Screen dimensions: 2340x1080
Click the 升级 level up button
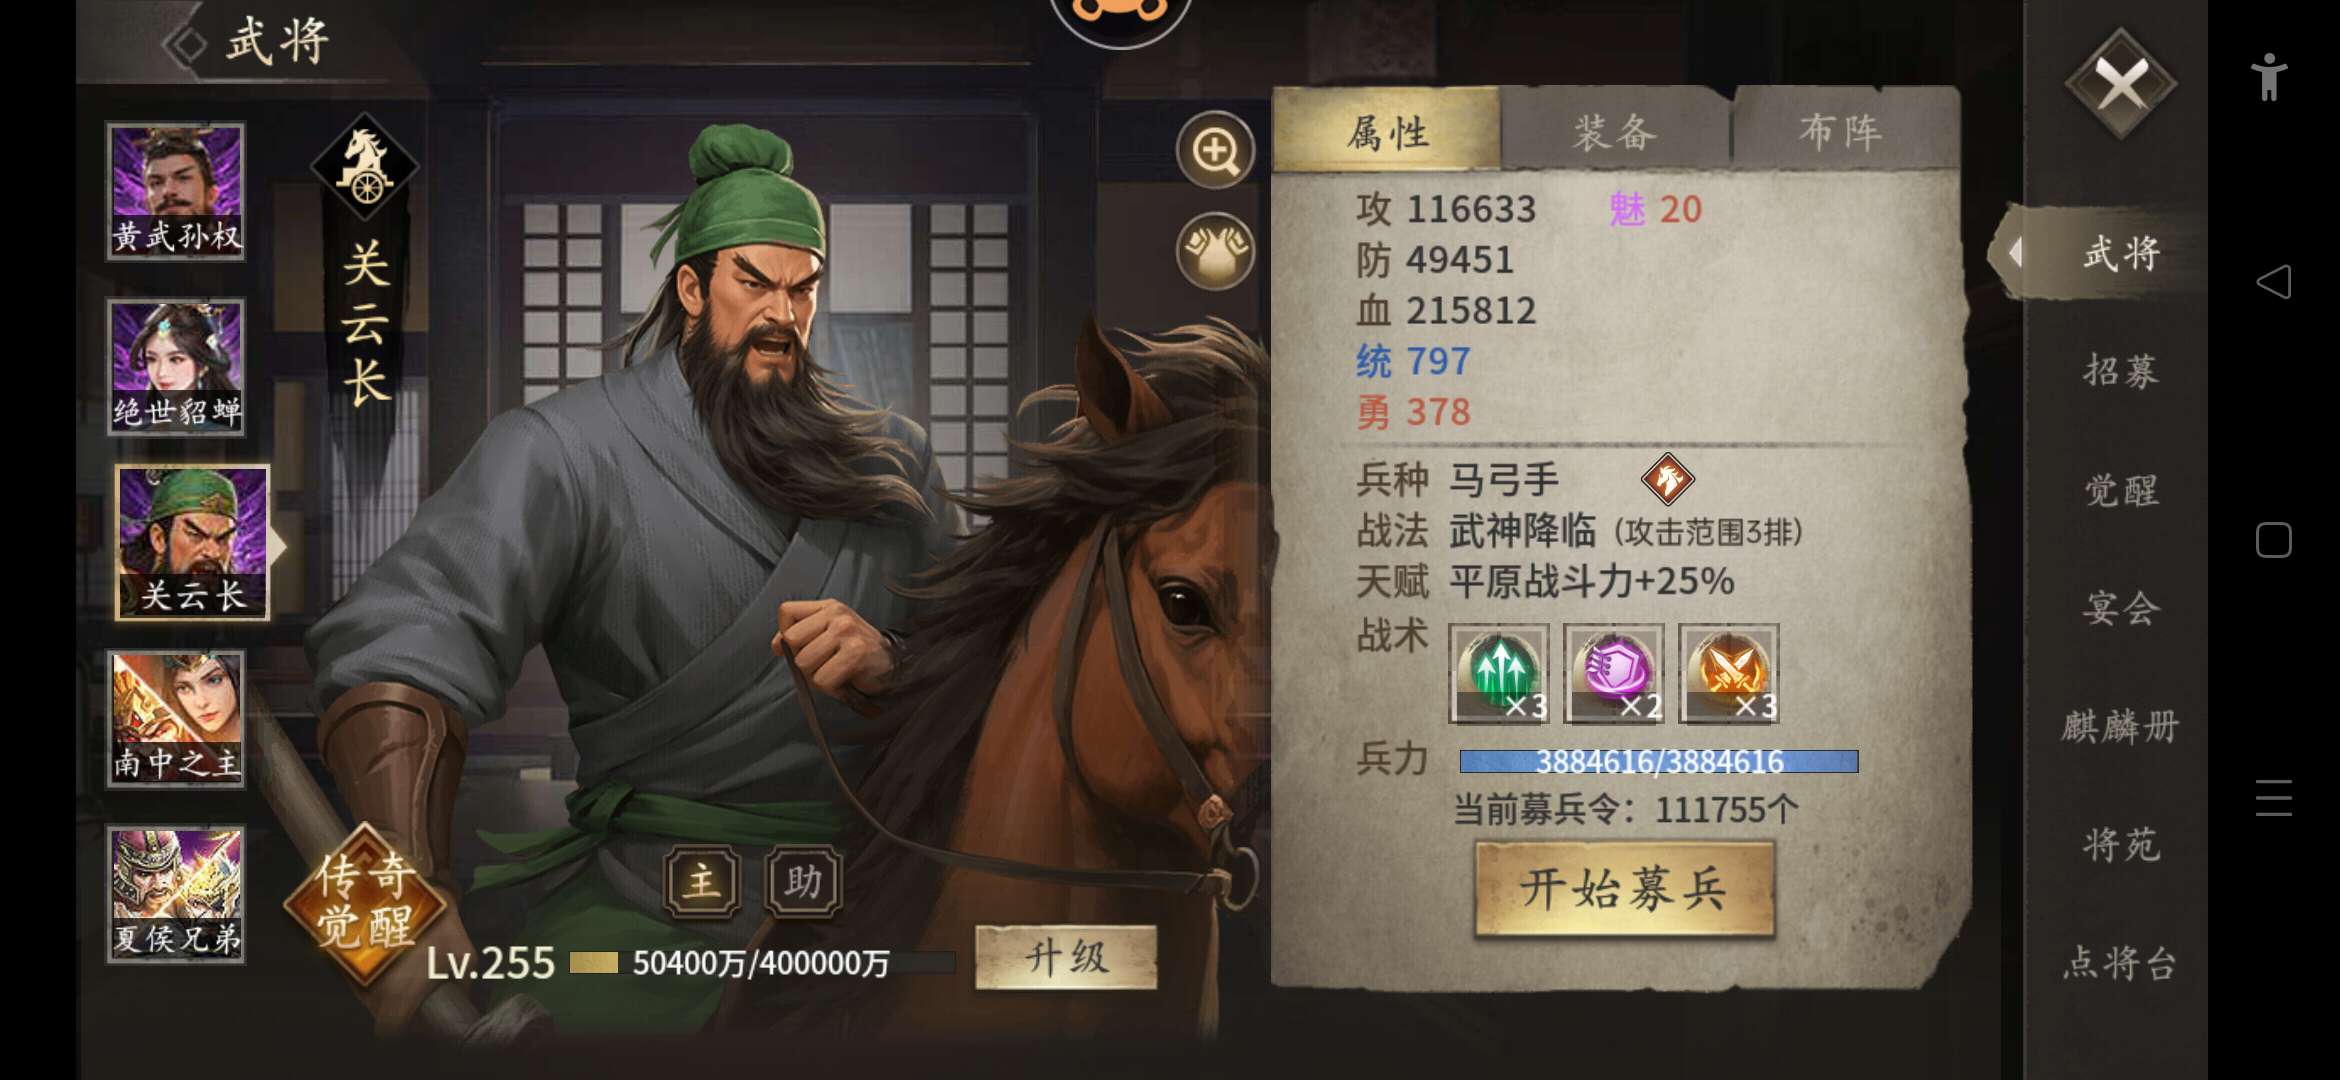click(1066, 958)
